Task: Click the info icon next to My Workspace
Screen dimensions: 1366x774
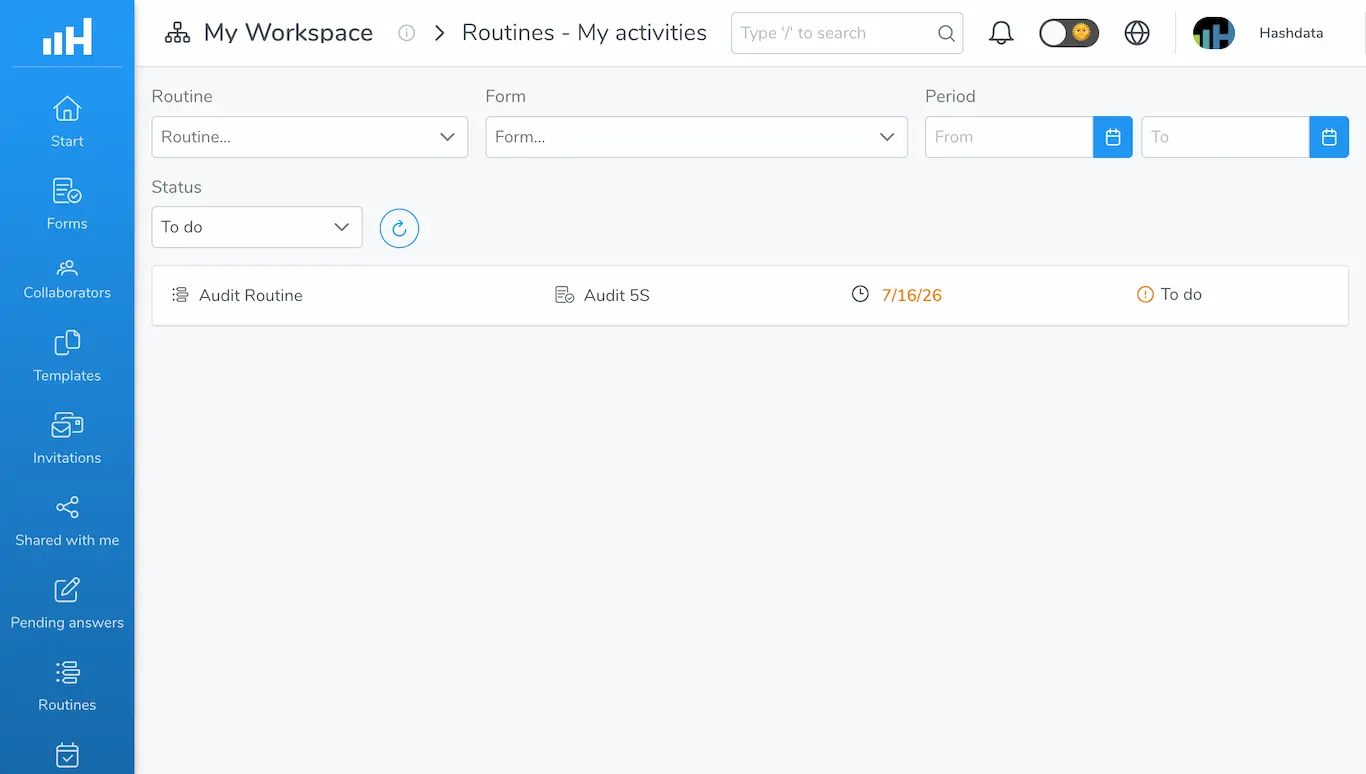Action: pyautogui.click(x=406, y=33)
